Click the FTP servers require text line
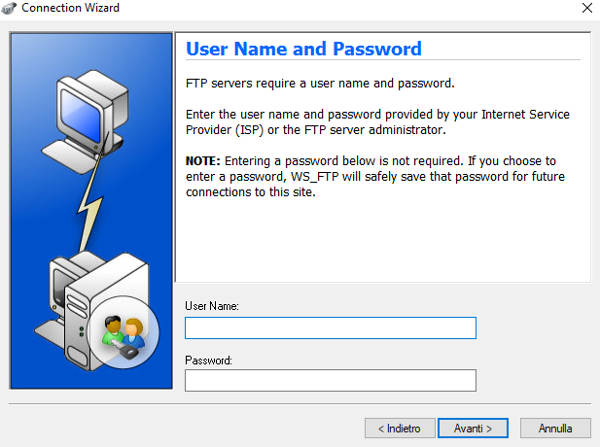This screenshot has height=447, width=600. pyautogui.click(x=320, y=83)
